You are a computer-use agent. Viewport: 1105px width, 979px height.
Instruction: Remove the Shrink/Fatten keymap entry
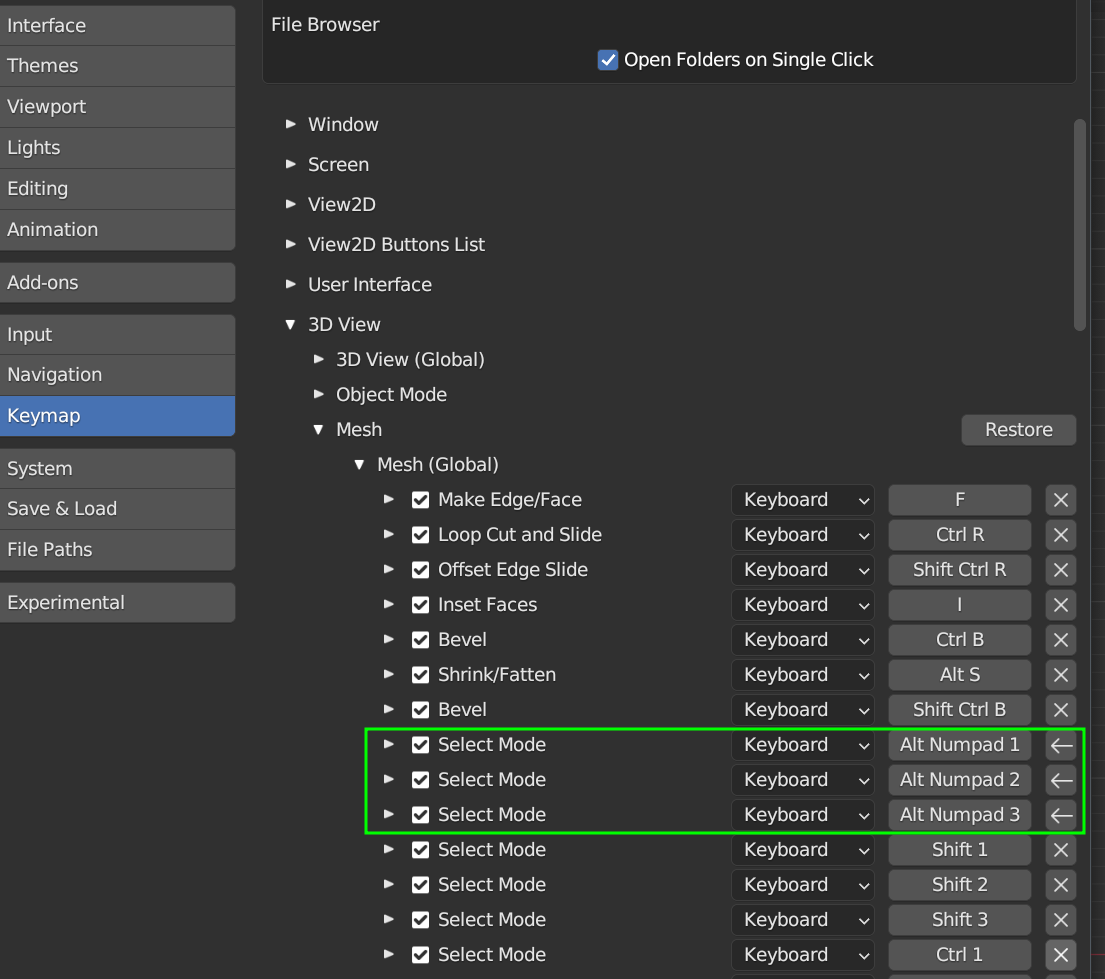pyautogui.click(x=1061, y=675)
